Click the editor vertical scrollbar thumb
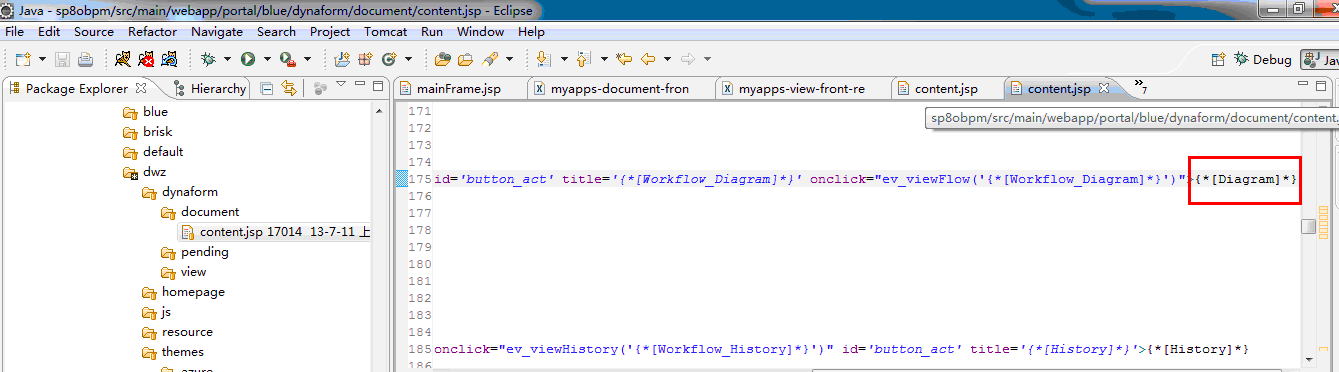This screenshot has width=1339, height=372. pos(1308,227)
